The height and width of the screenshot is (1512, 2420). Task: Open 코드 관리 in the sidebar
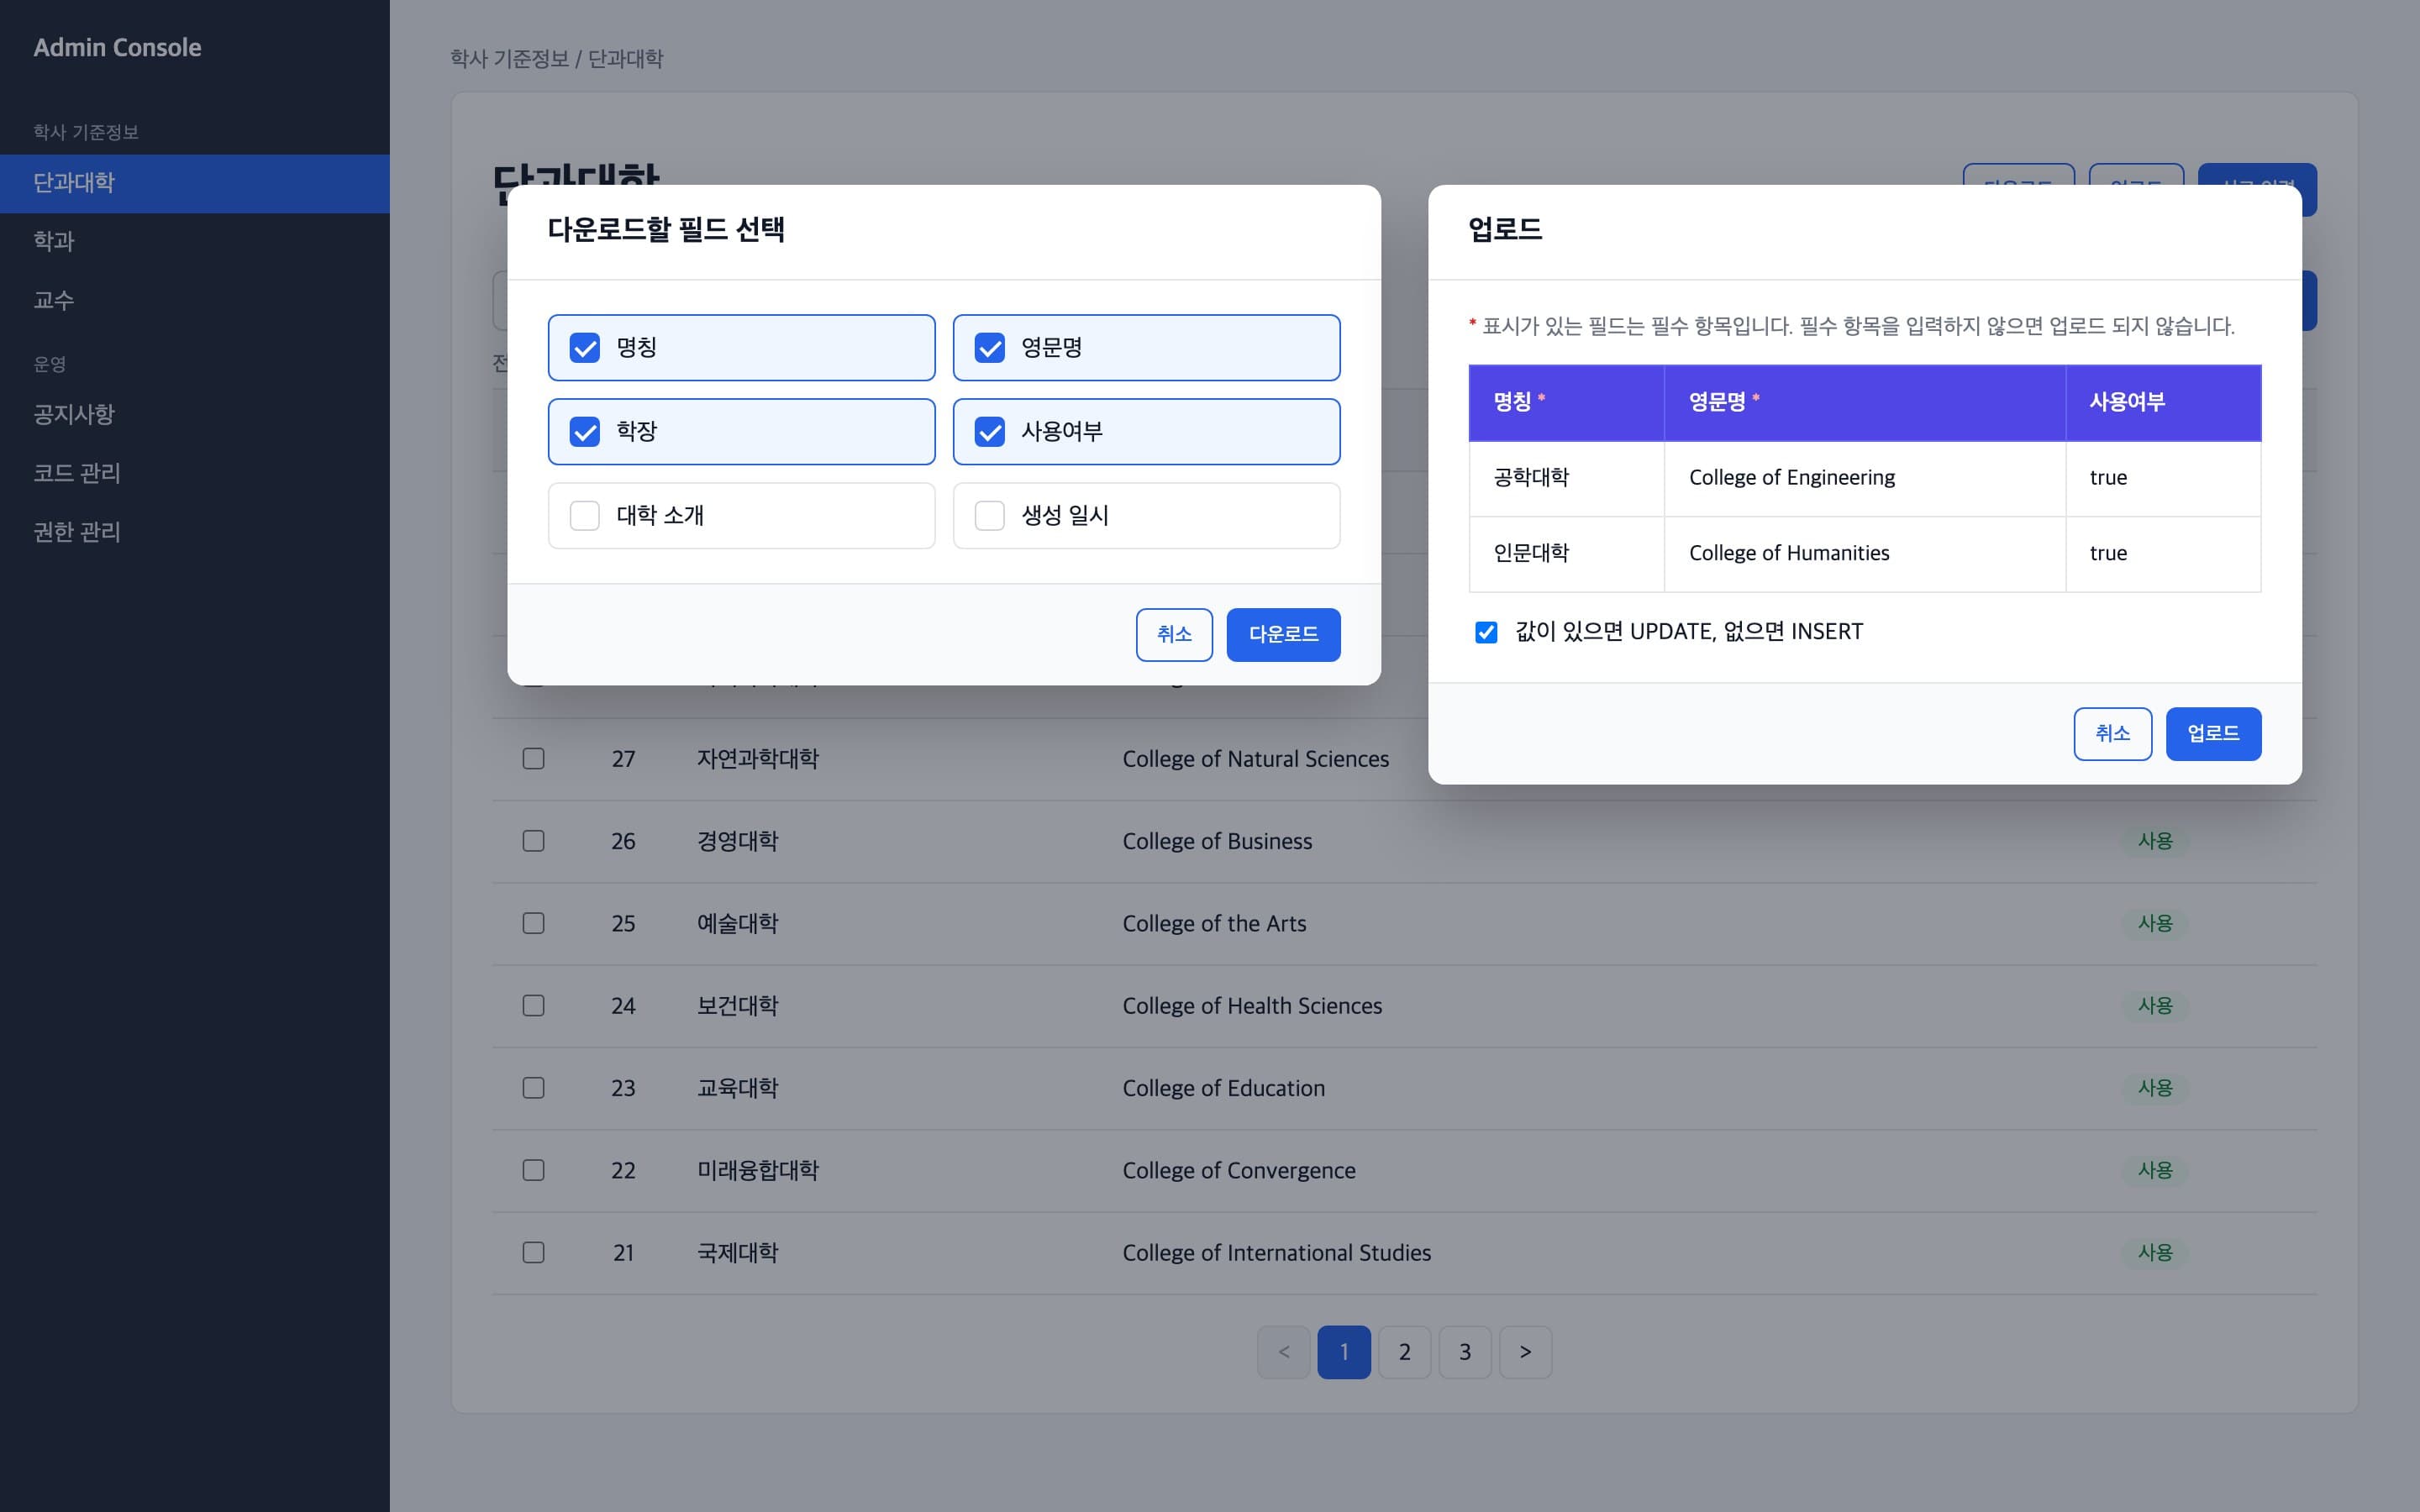click(195, 473)
